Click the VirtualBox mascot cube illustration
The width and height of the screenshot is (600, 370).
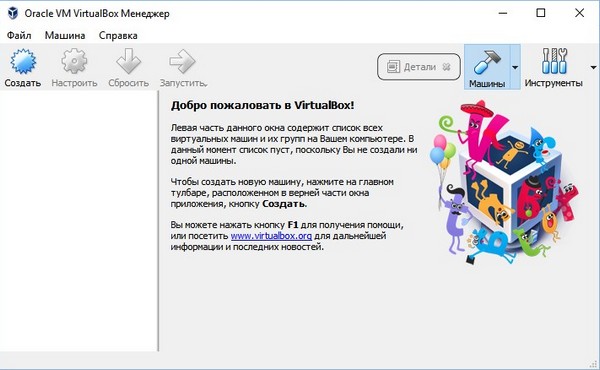coord(504,182)
